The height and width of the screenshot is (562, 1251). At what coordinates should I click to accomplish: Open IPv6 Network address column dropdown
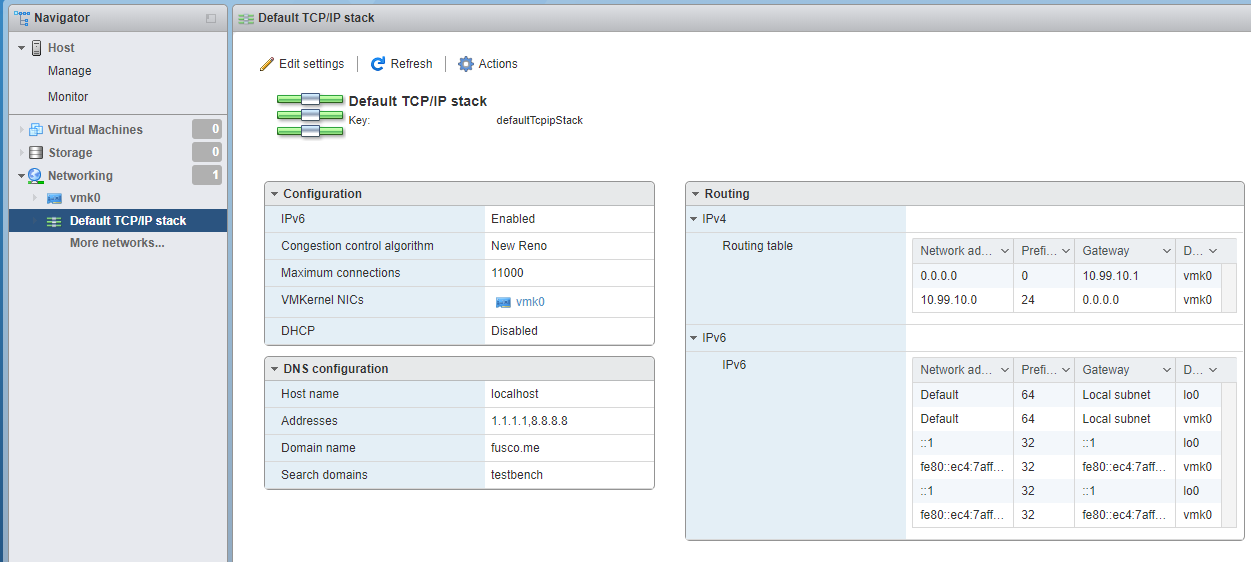[1005, 370]
